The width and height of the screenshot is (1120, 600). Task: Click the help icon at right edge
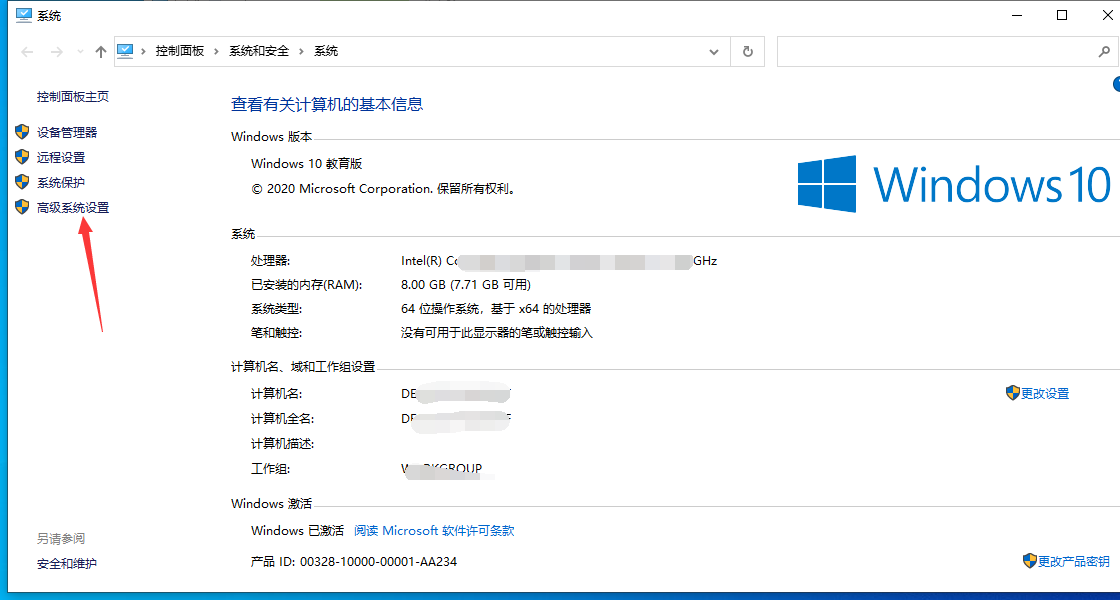coord(1116,84)
